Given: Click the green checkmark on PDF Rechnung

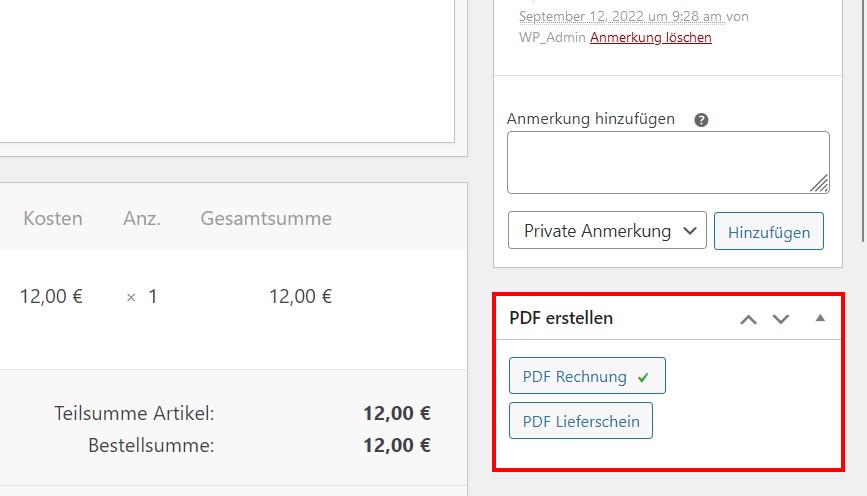Looking at the screenshot, I should tap(643, 378).
